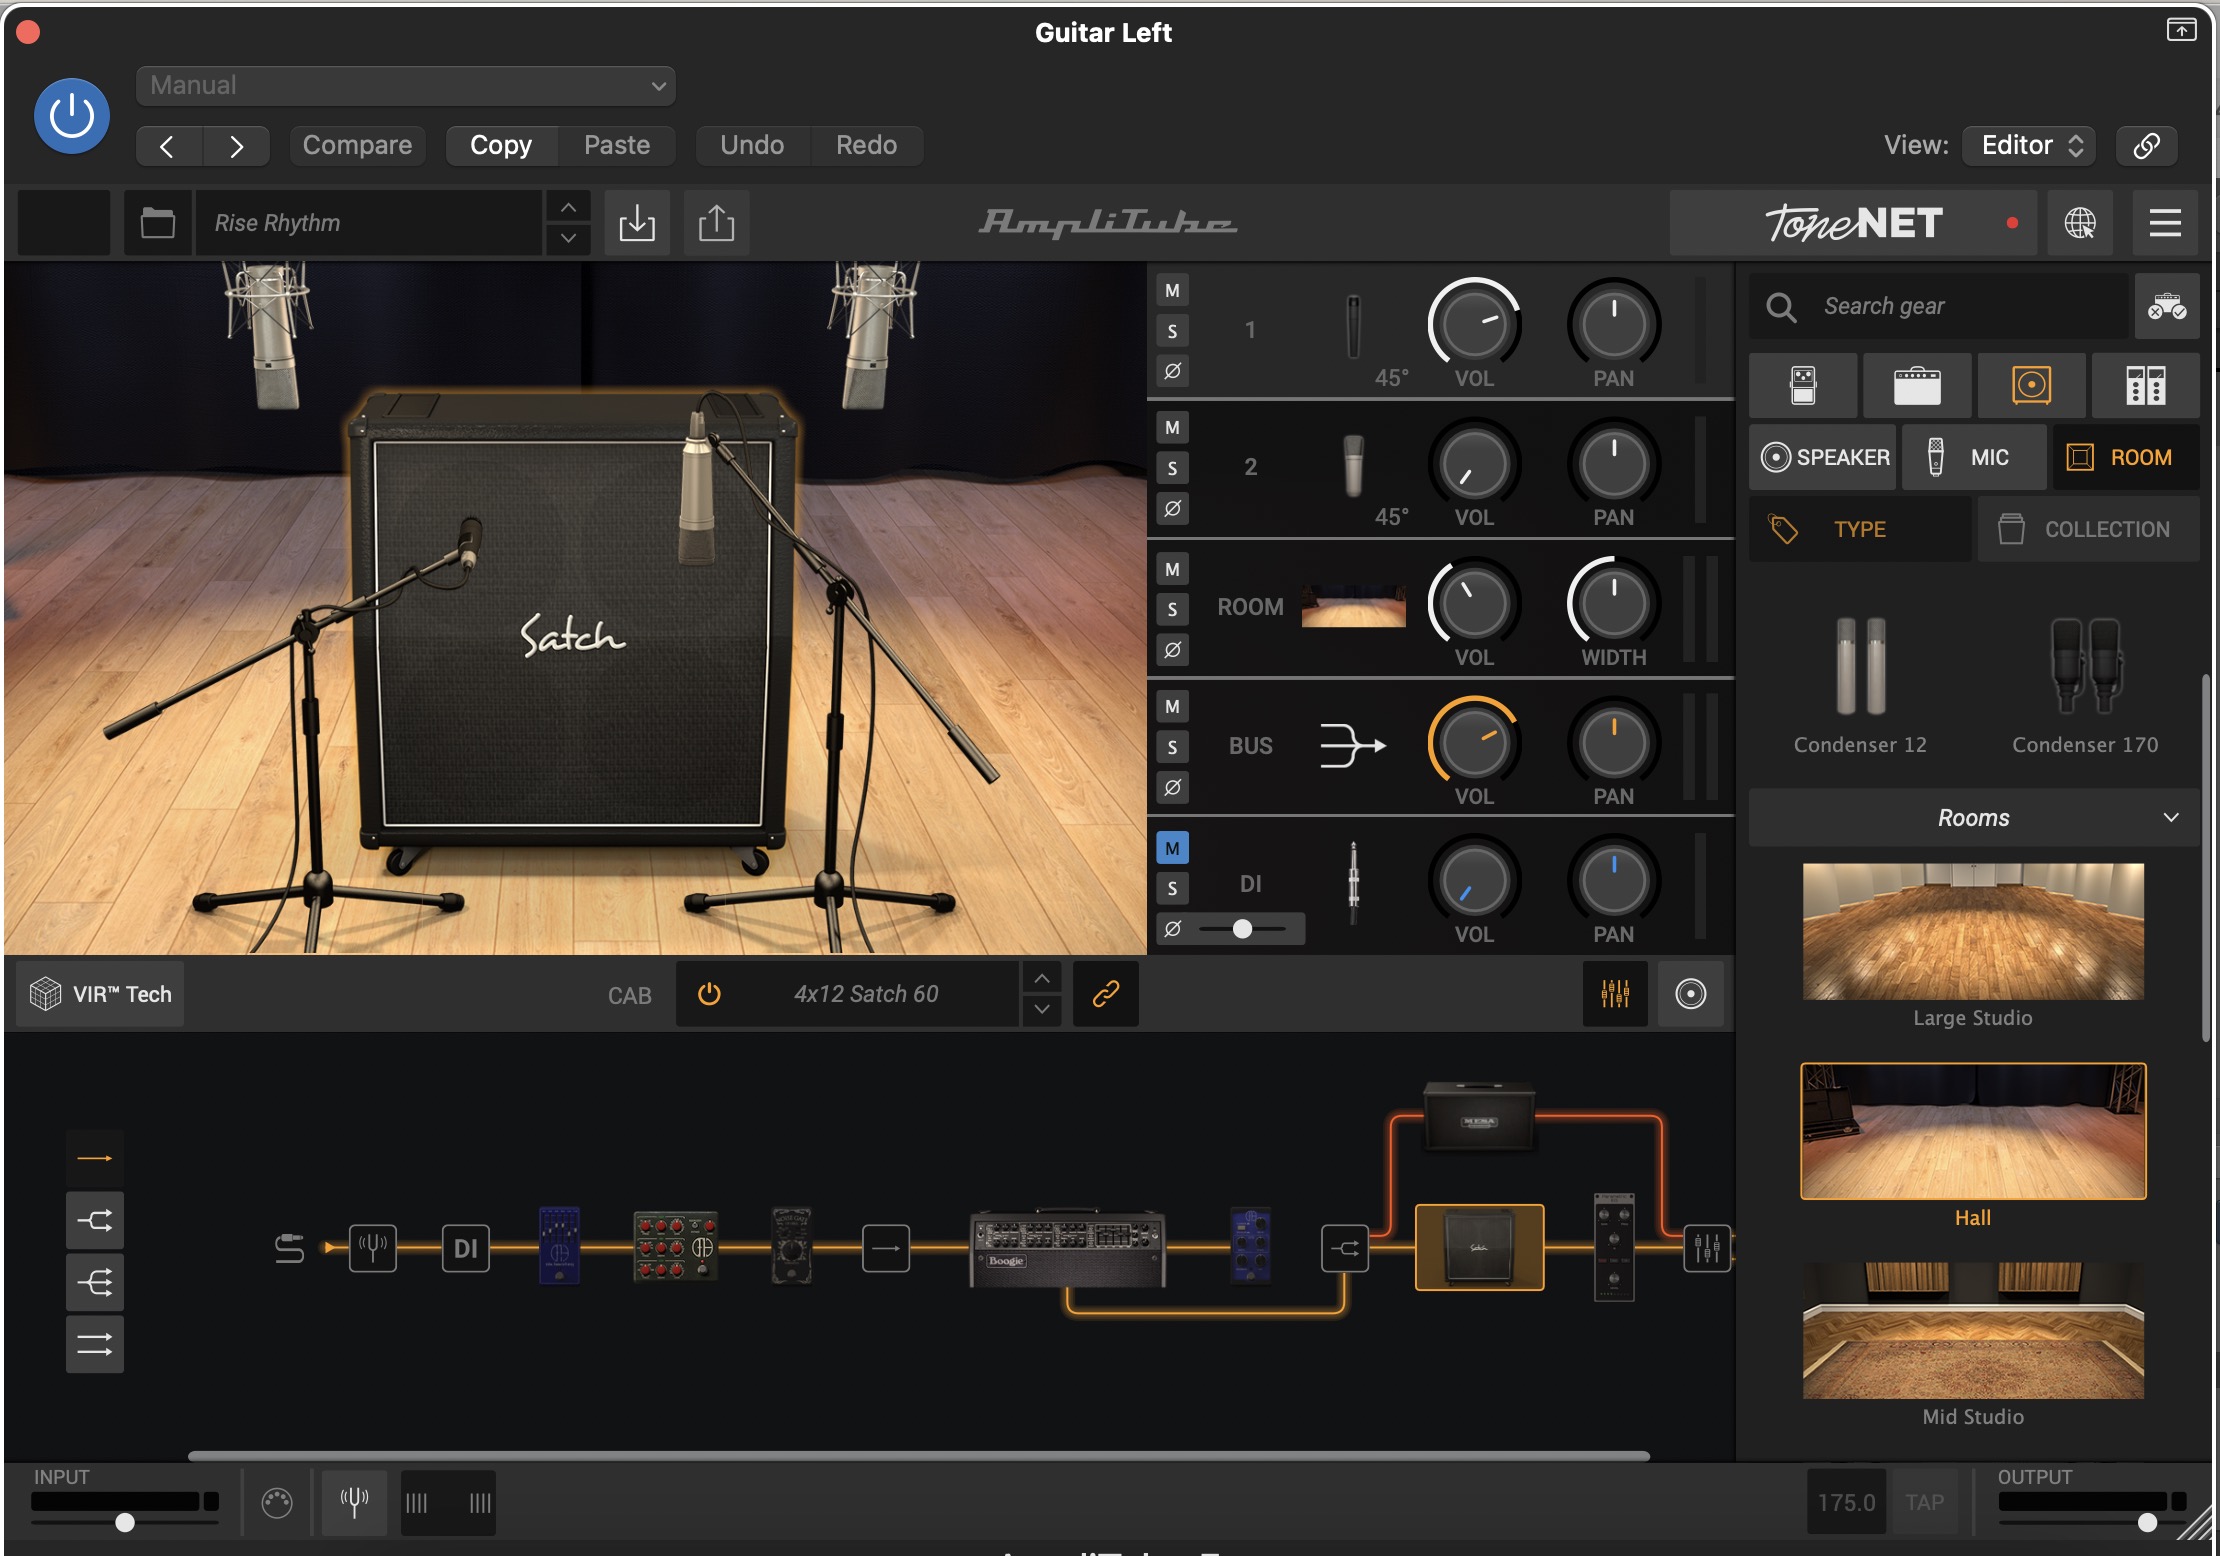Click the export share preset icon

click(x=716, y=222)
